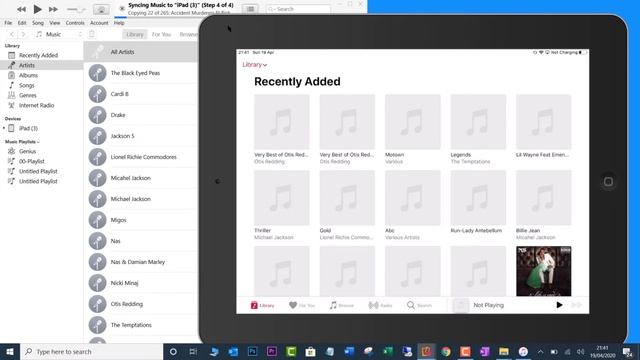Select Artists in the sidebar
Image resolution: width=640 pixels, height=360 pixels.
point(27,65)
